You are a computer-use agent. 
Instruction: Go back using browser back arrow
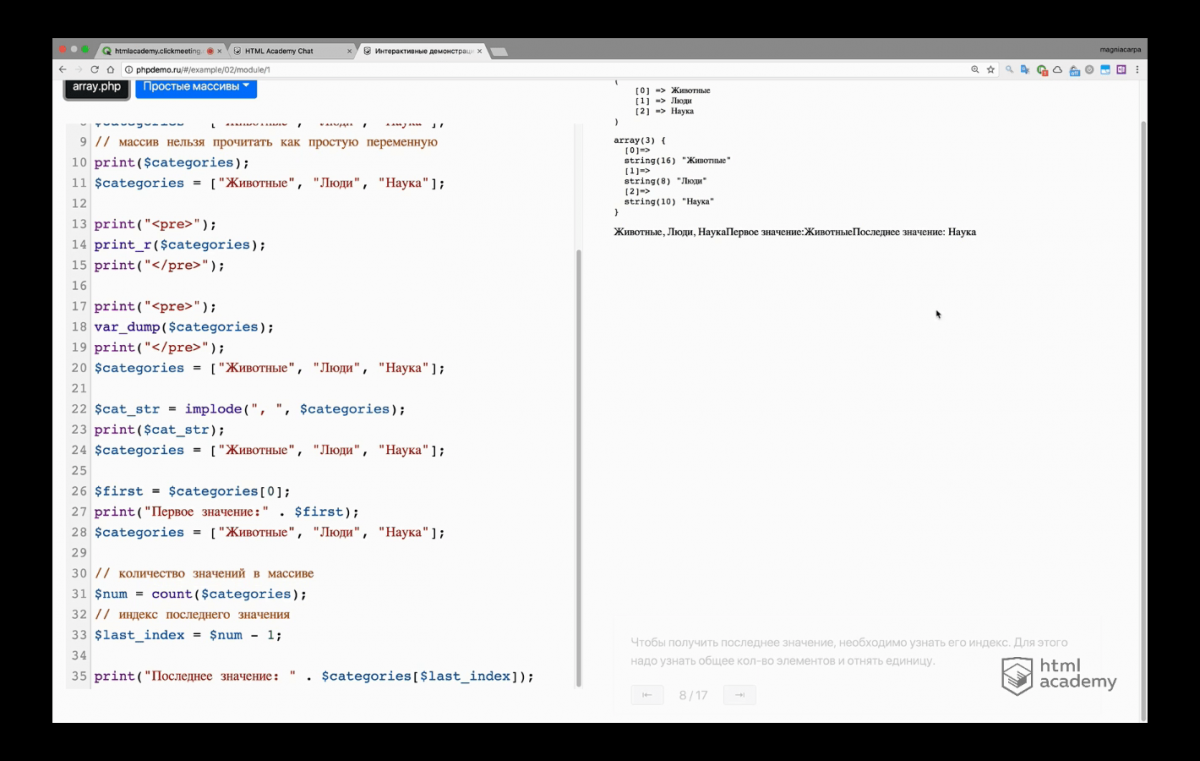(x=63, y=70)
